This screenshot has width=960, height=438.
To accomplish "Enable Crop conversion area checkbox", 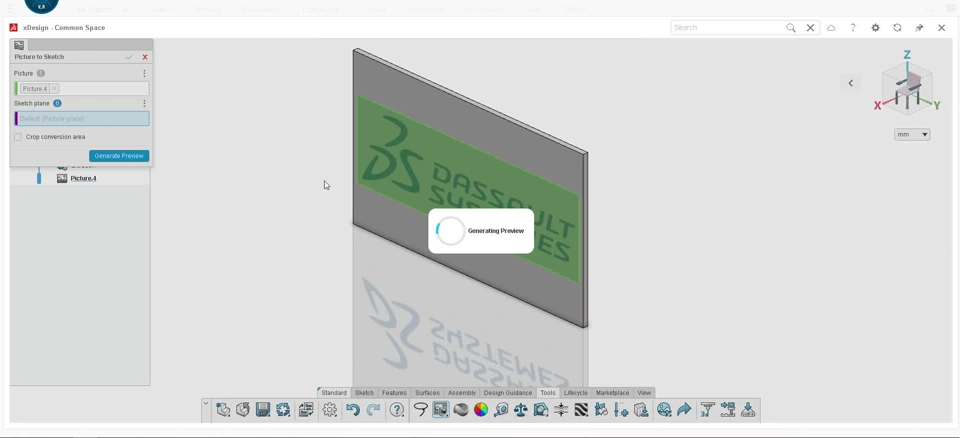I will coord(18,137).
